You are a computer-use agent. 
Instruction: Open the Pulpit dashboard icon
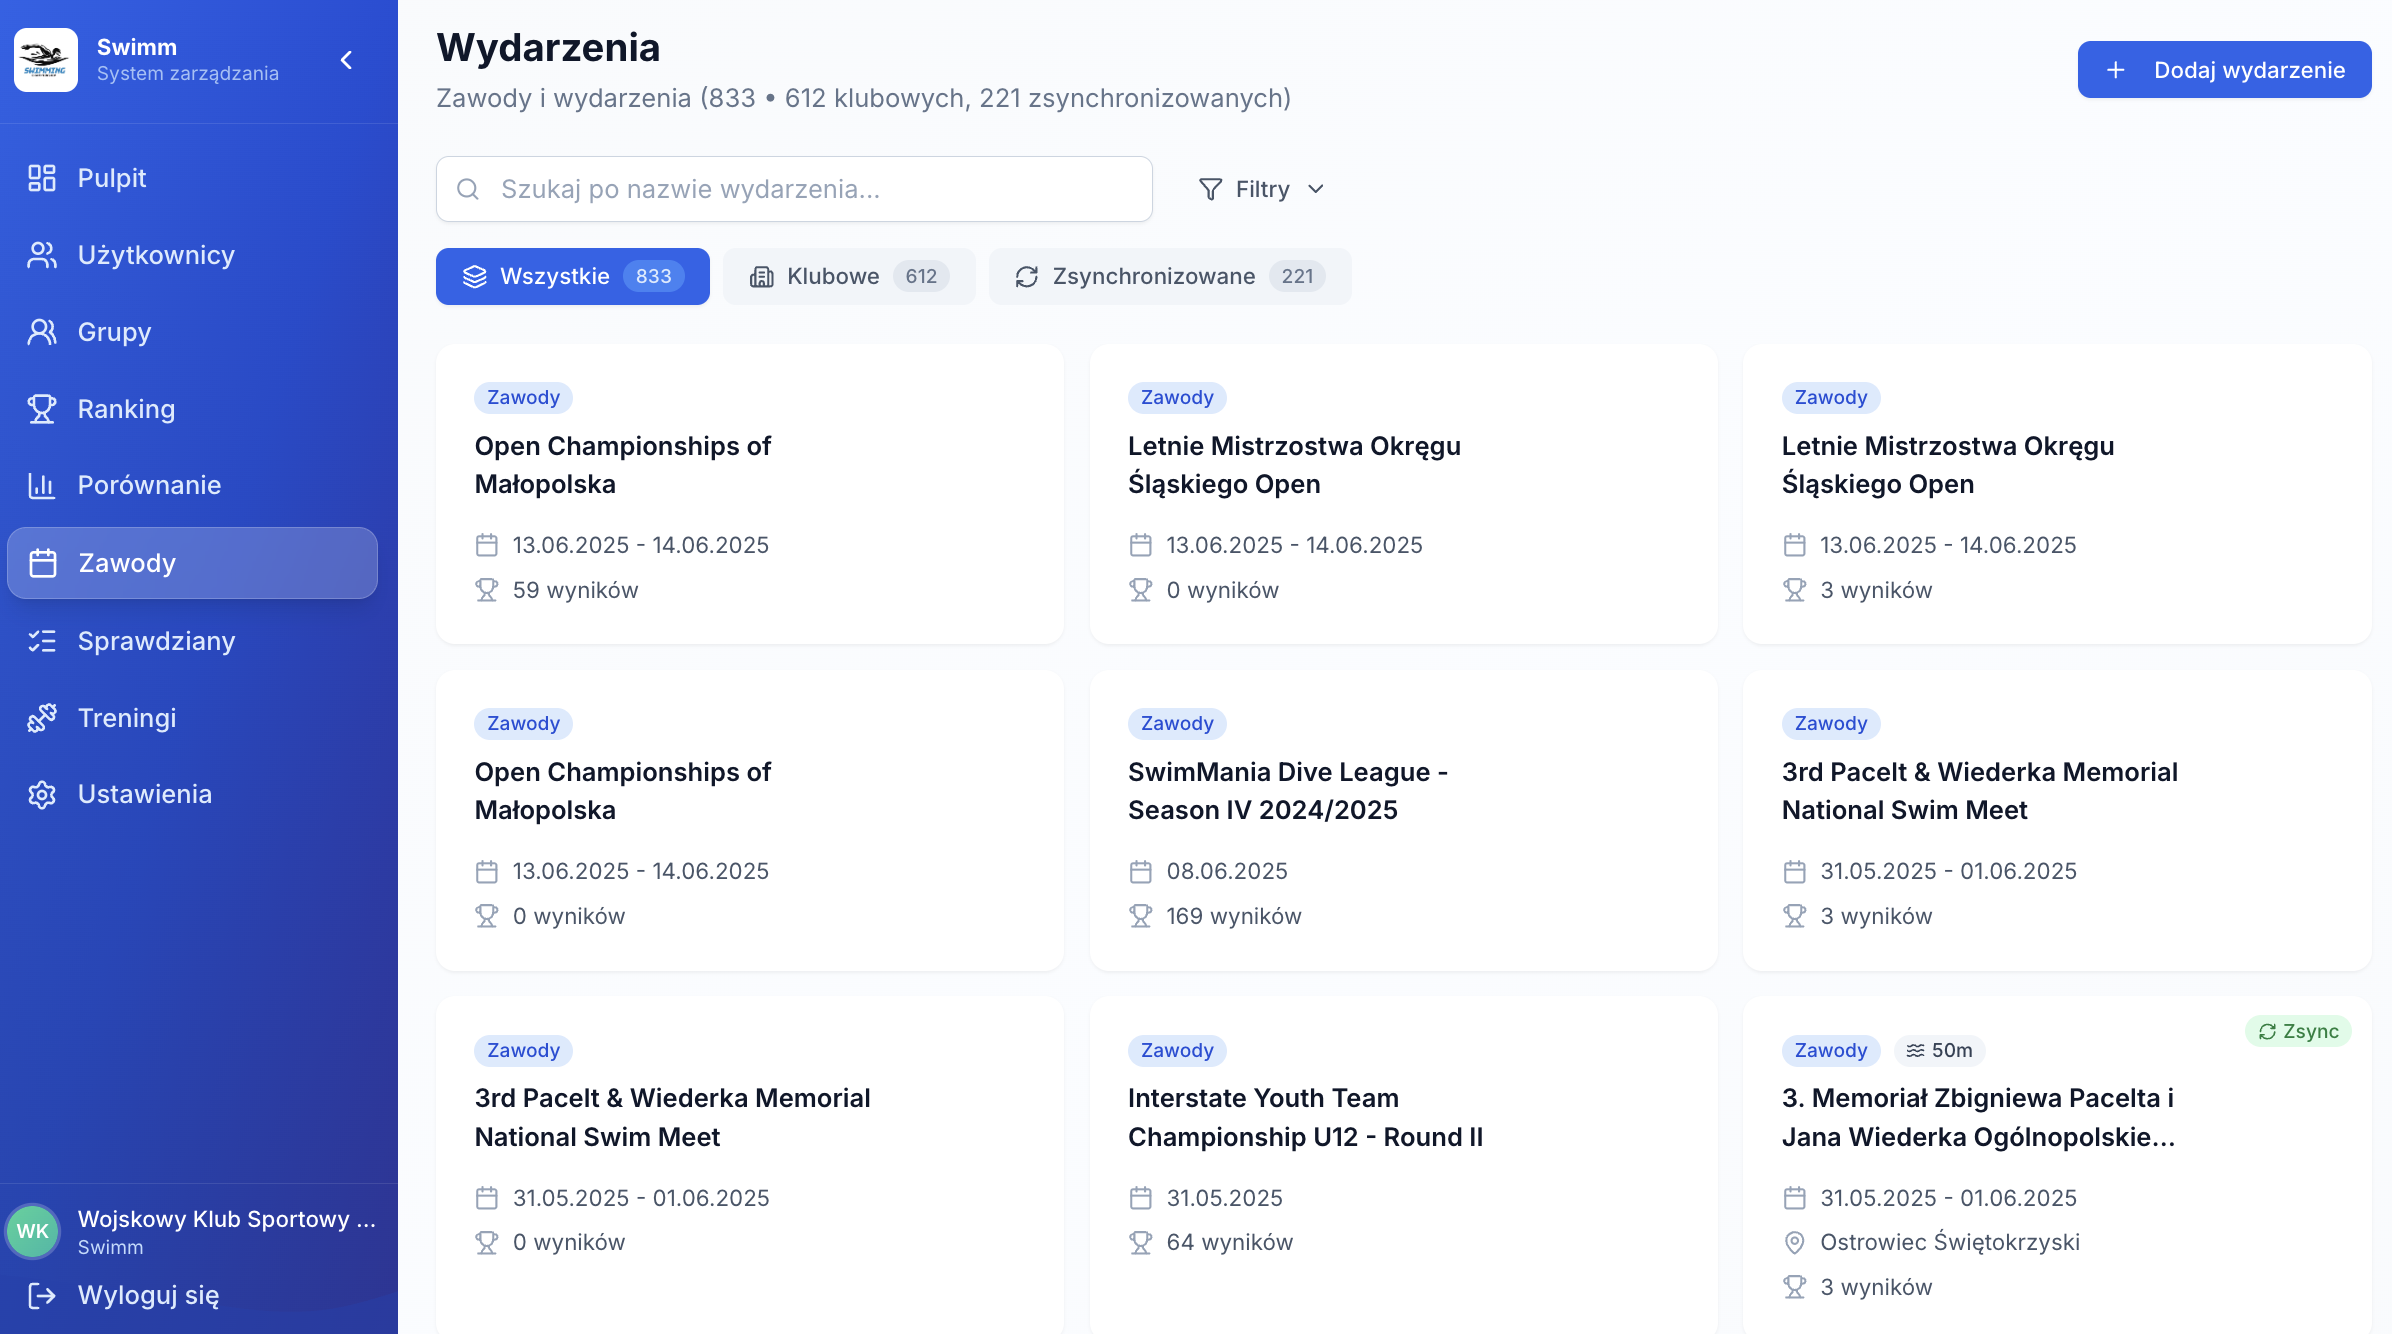41,177
